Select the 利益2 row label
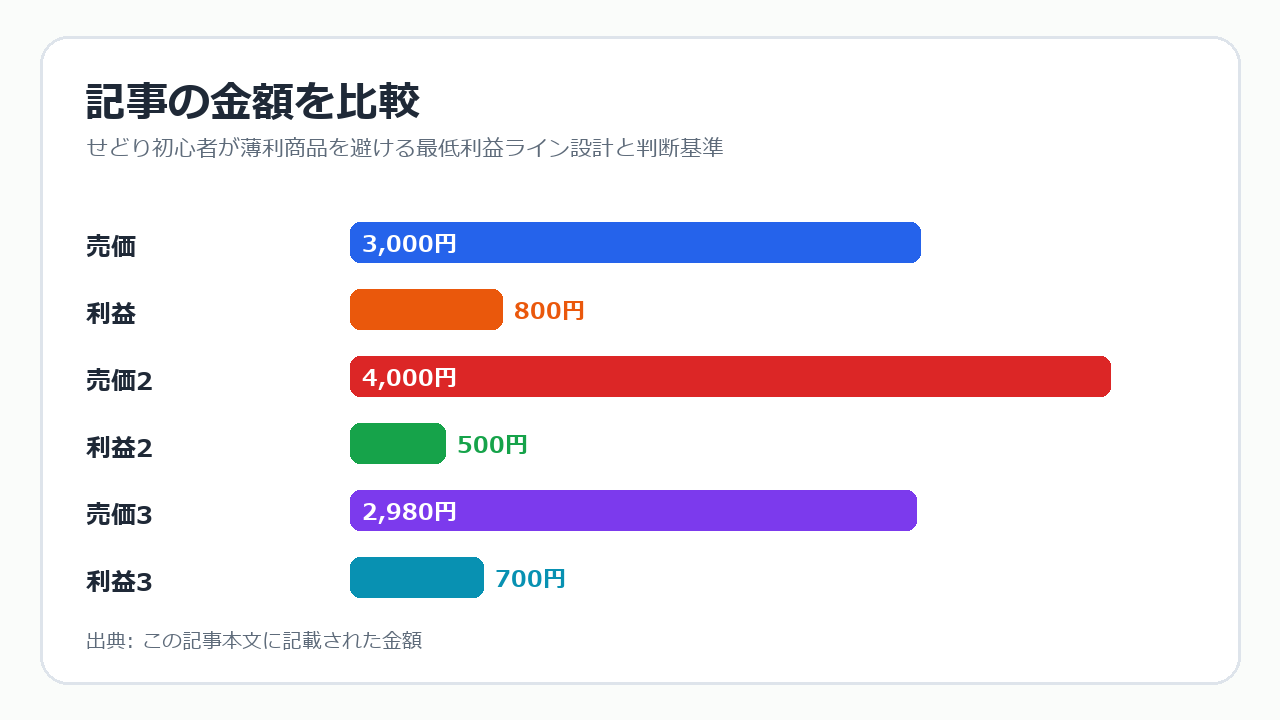Viewport: 1280px width, 720px height. click(120, 447)
